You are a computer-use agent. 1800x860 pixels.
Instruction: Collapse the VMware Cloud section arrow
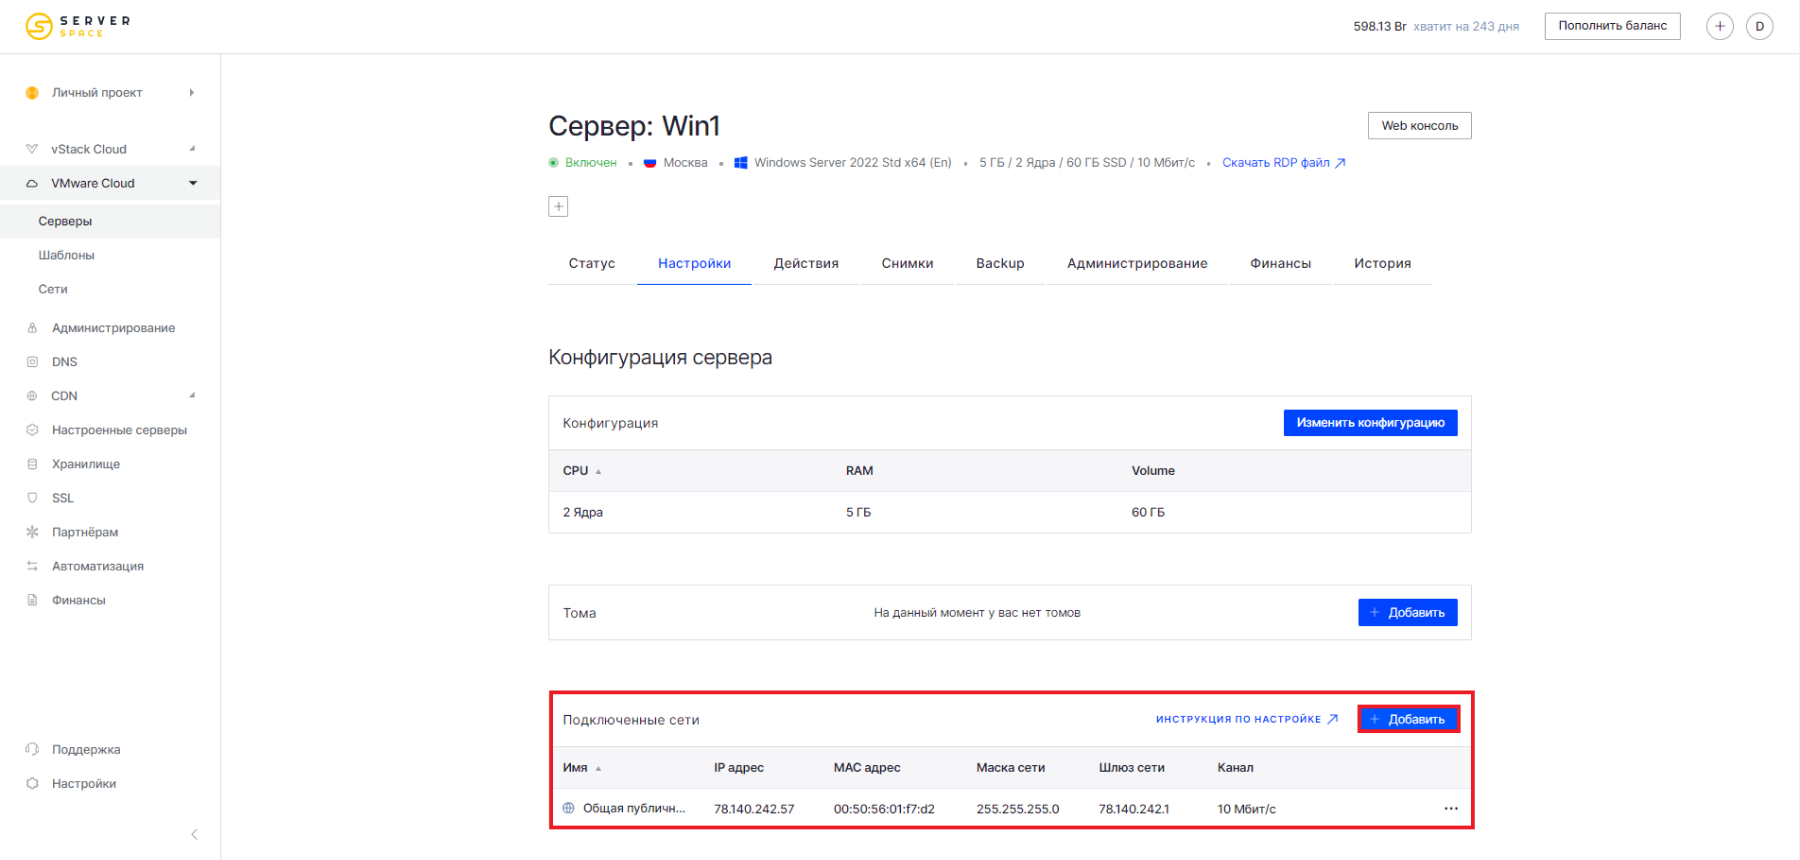(193, 183)
